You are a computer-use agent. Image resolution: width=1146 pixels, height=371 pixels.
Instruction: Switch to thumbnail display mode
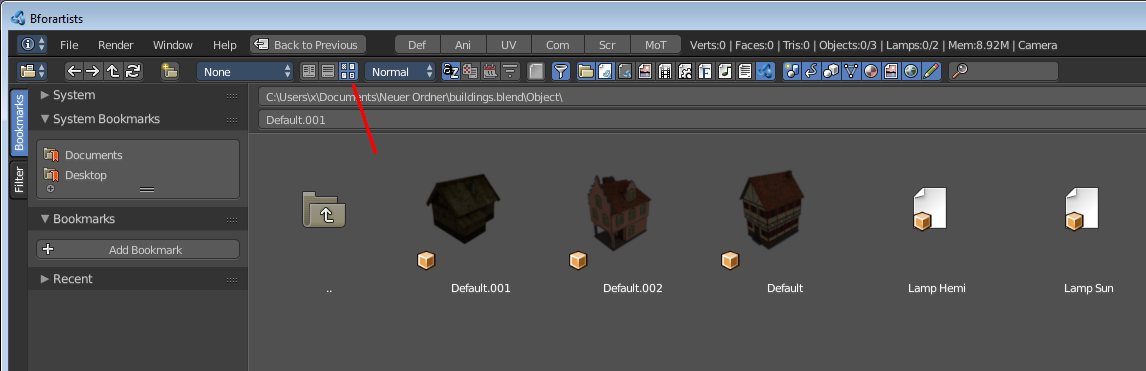click(348, 71)
